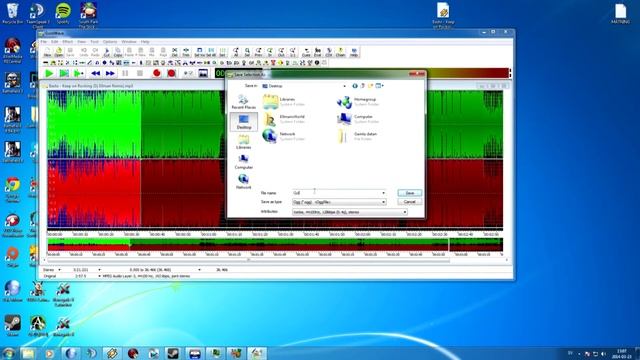Viewport: 640px width, 360px height.
Task: Click the Cut toolbar icon
Action: coord(107,52)
